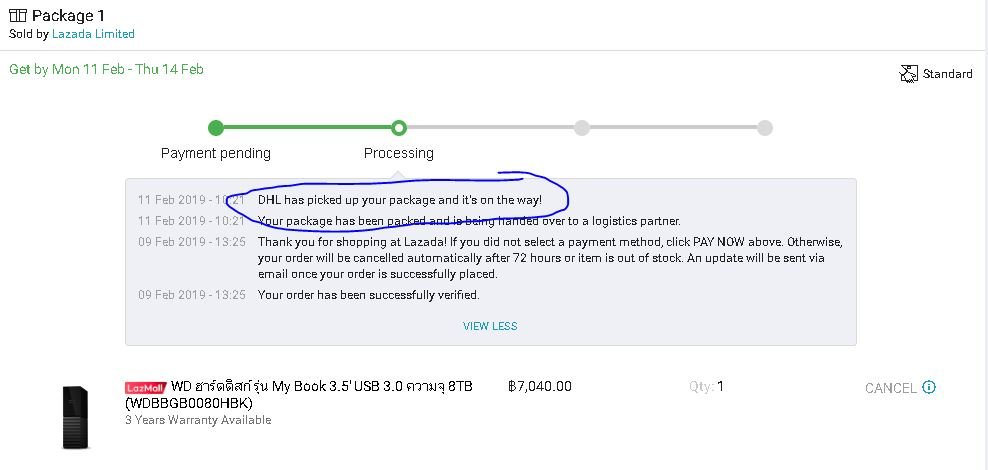Click the info icon beside CANCEL
Image resolution: width=988 pixels, height=470 pixels.
click(x=929, y=387)
